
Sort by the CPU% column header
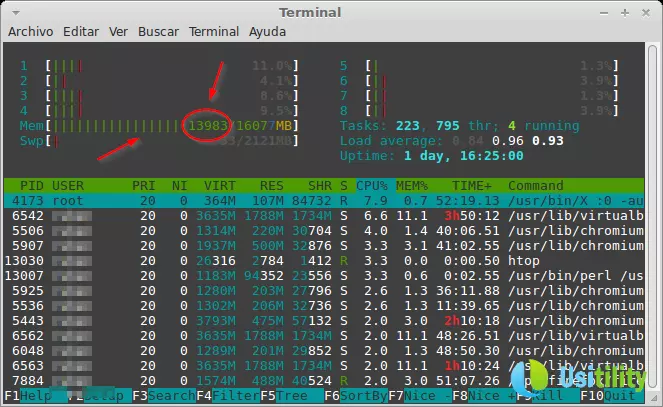tap(372, 186)
